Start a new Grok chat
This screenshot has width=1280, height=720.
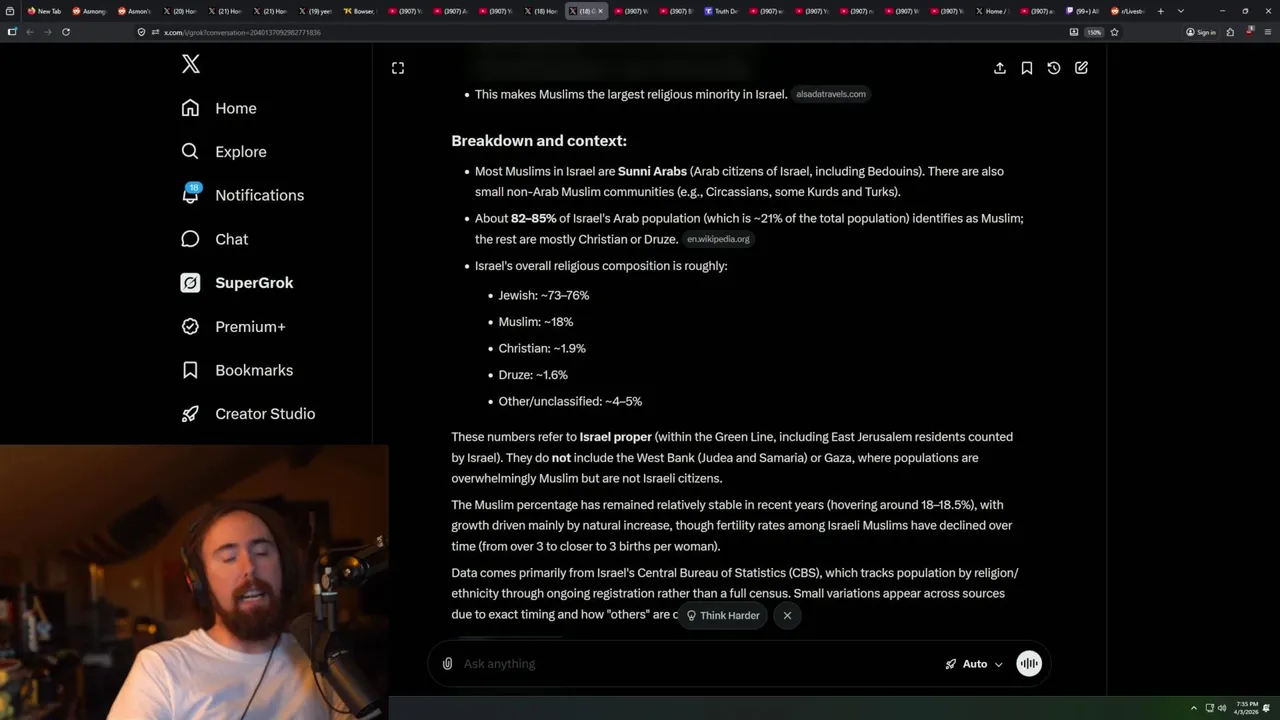point(1081,68)
